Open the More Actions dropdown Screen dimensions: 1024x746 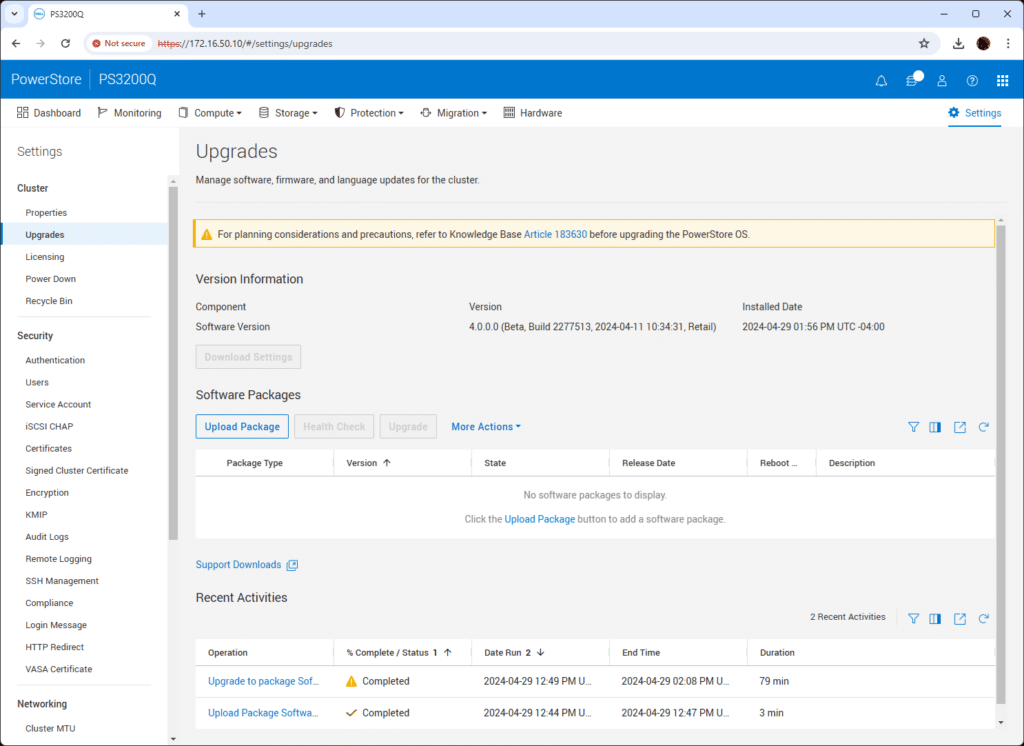(x=486, y=427)
